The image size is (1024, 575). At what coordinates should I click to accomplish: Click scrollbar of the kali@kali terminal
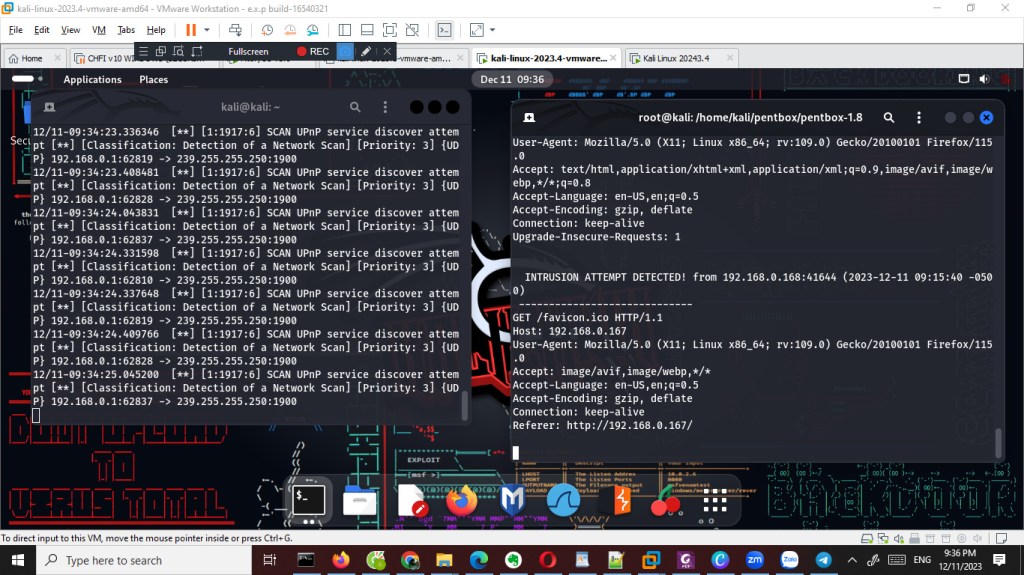pos(464,405)
